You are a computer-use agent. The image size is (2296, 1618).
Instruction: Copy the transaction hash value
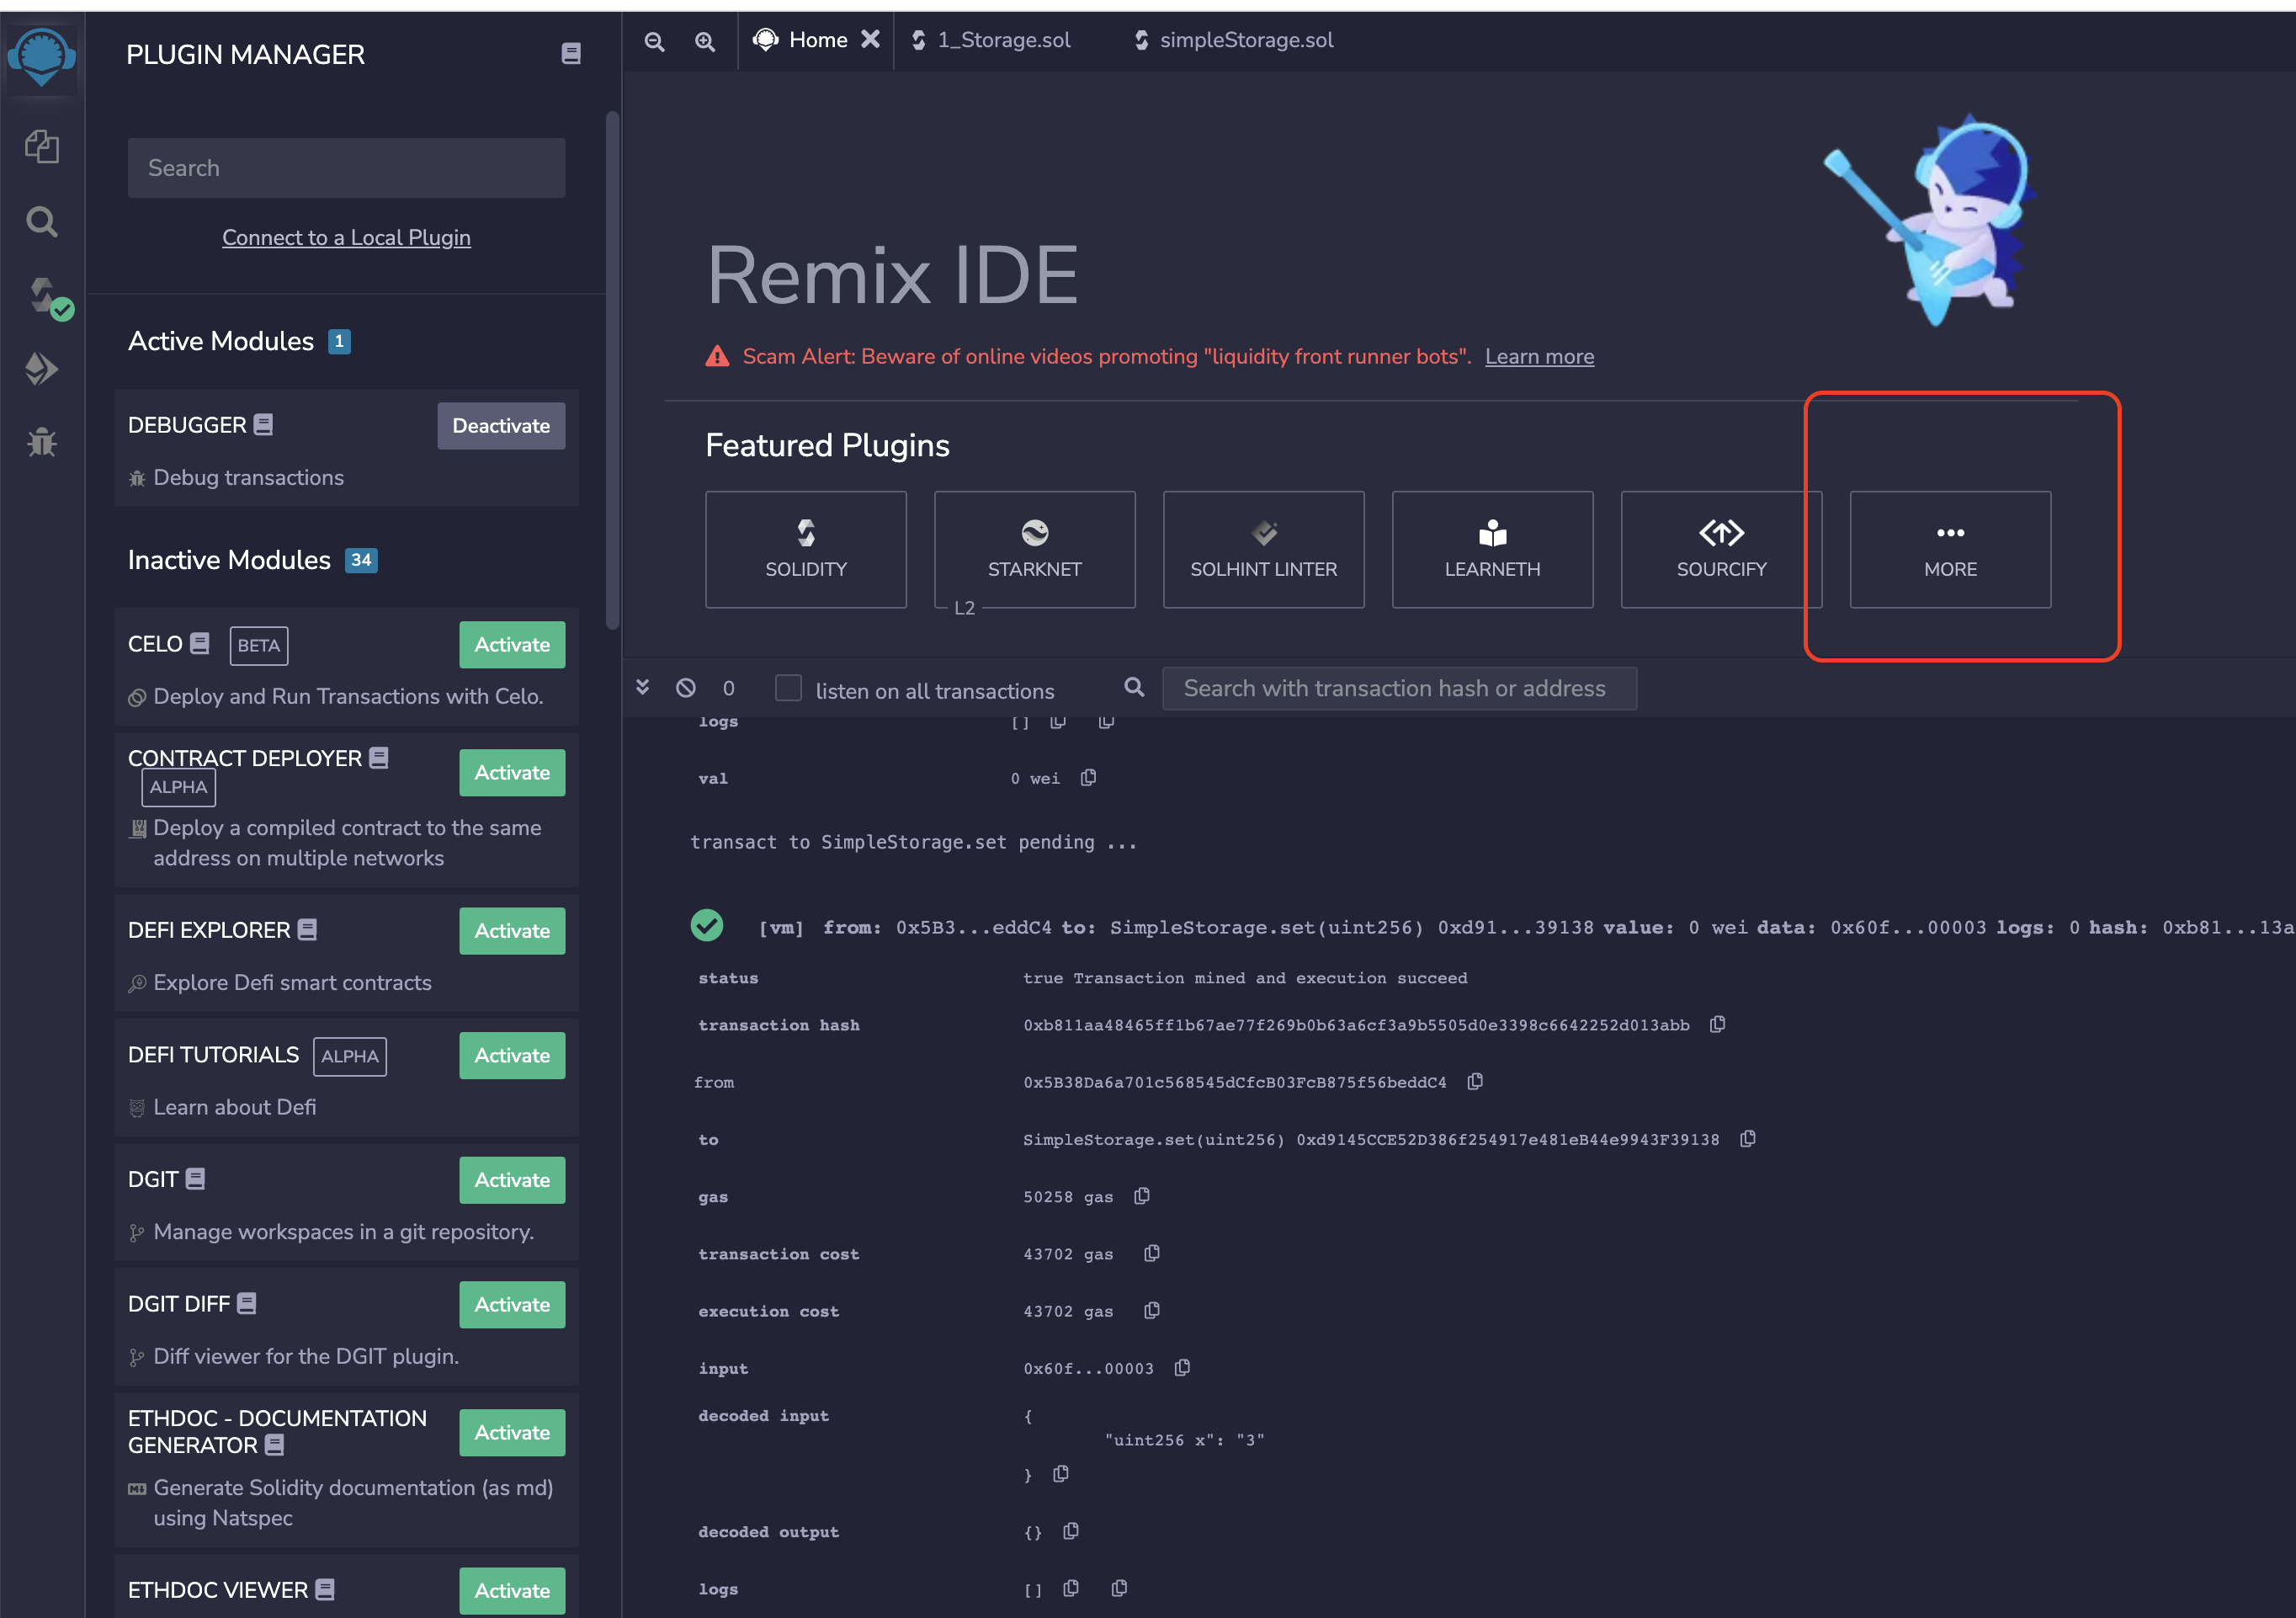1717,1024
